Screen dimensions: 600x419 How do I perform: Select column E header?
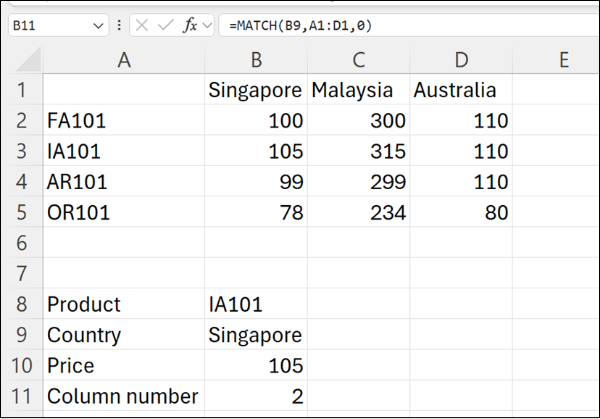563,60
